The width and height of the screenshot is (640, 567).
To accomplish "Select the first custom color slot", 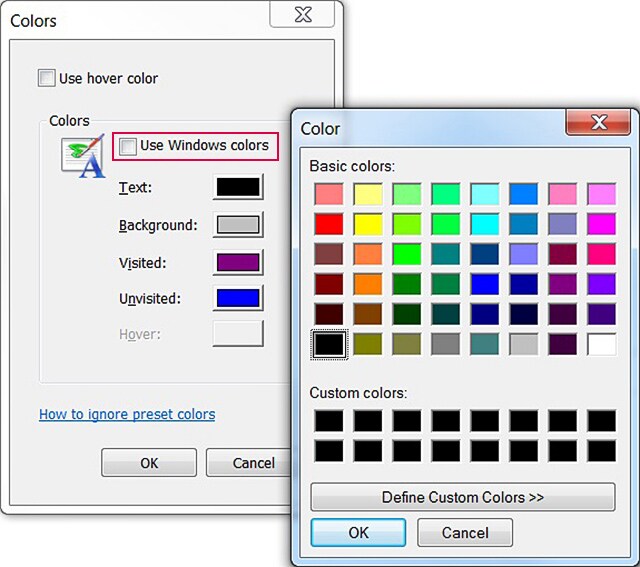I will 329,421.
